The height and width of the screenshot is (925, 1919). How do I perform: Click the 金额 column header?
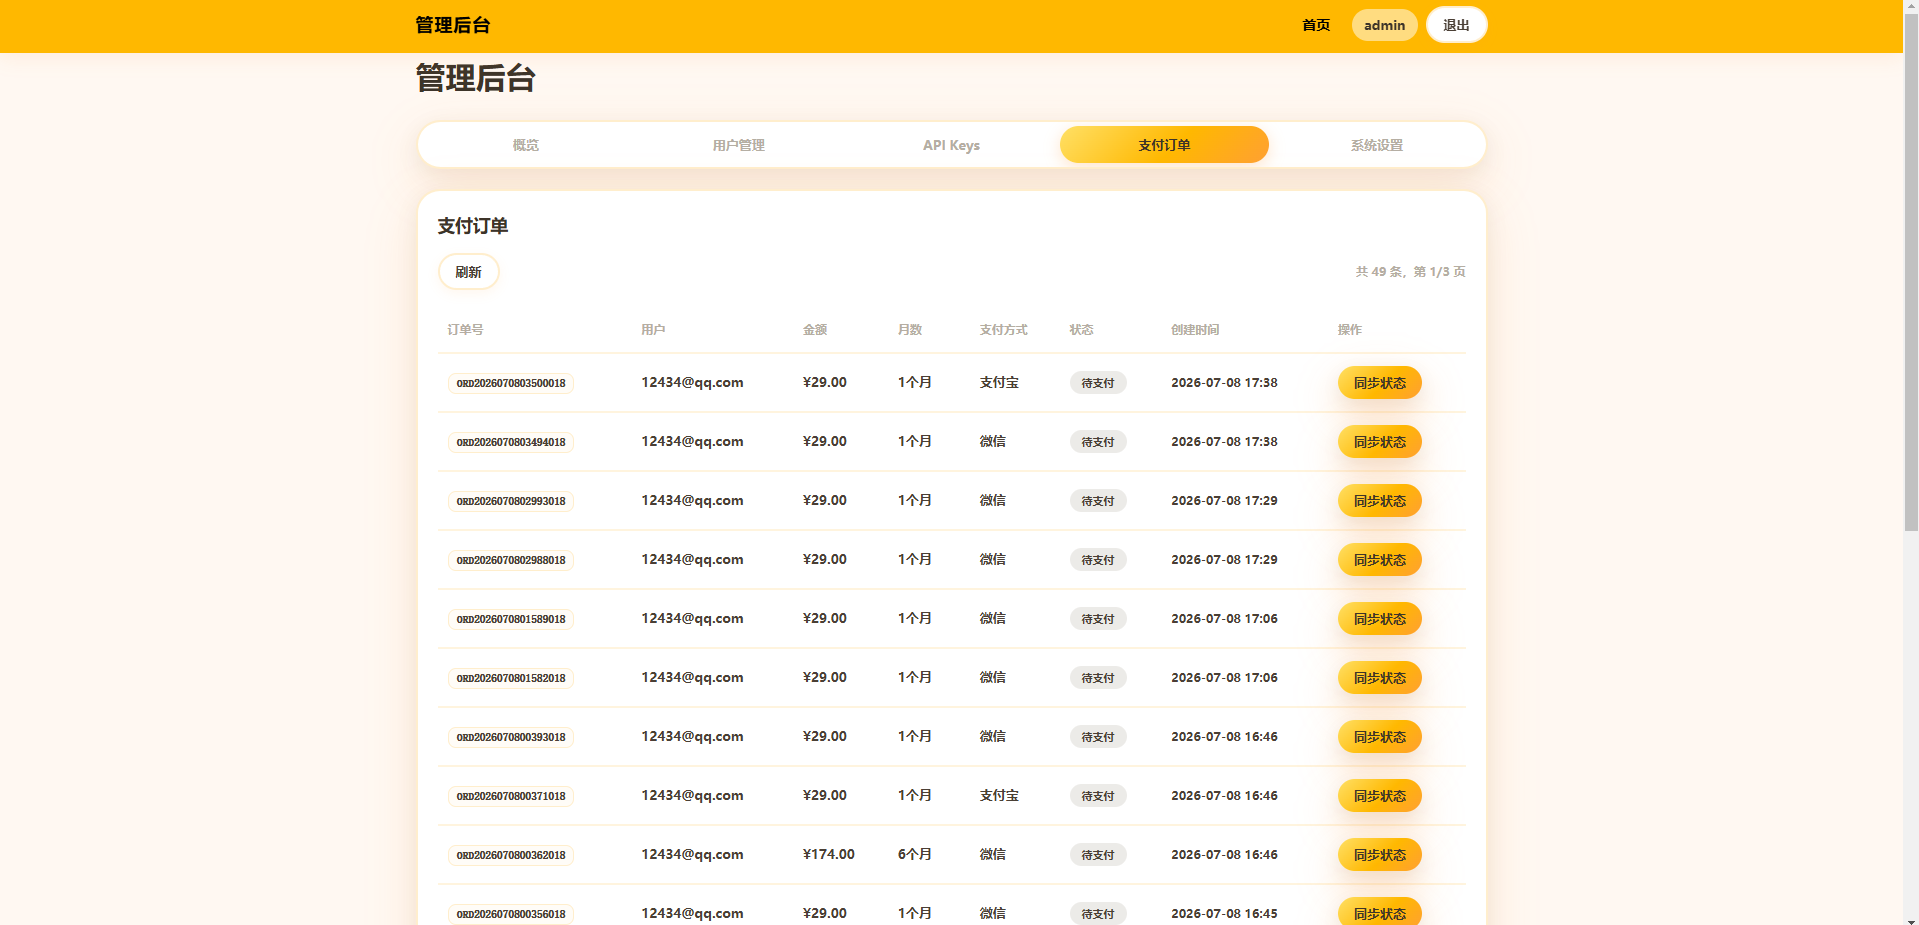coord(815,329)
